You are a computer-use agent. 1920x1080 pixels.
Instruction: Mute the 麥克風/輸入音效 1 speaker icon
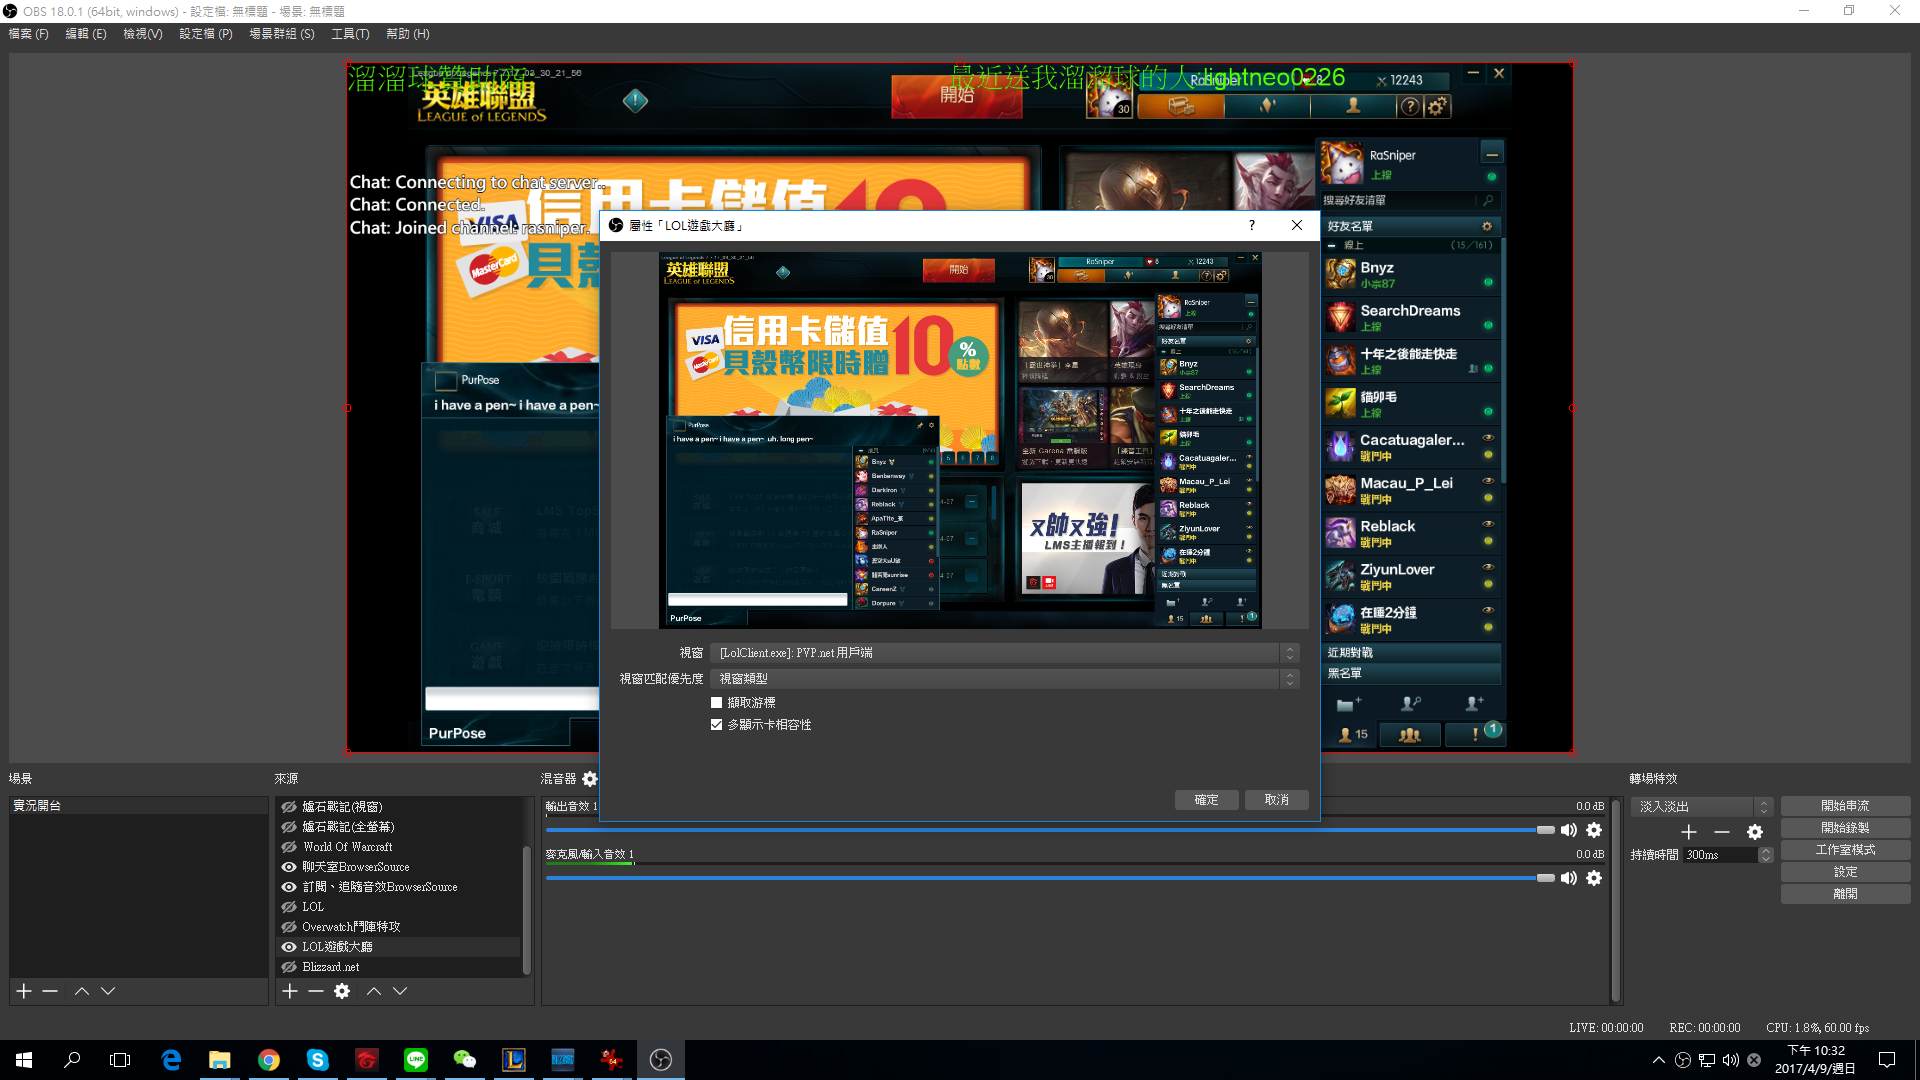1569,878
